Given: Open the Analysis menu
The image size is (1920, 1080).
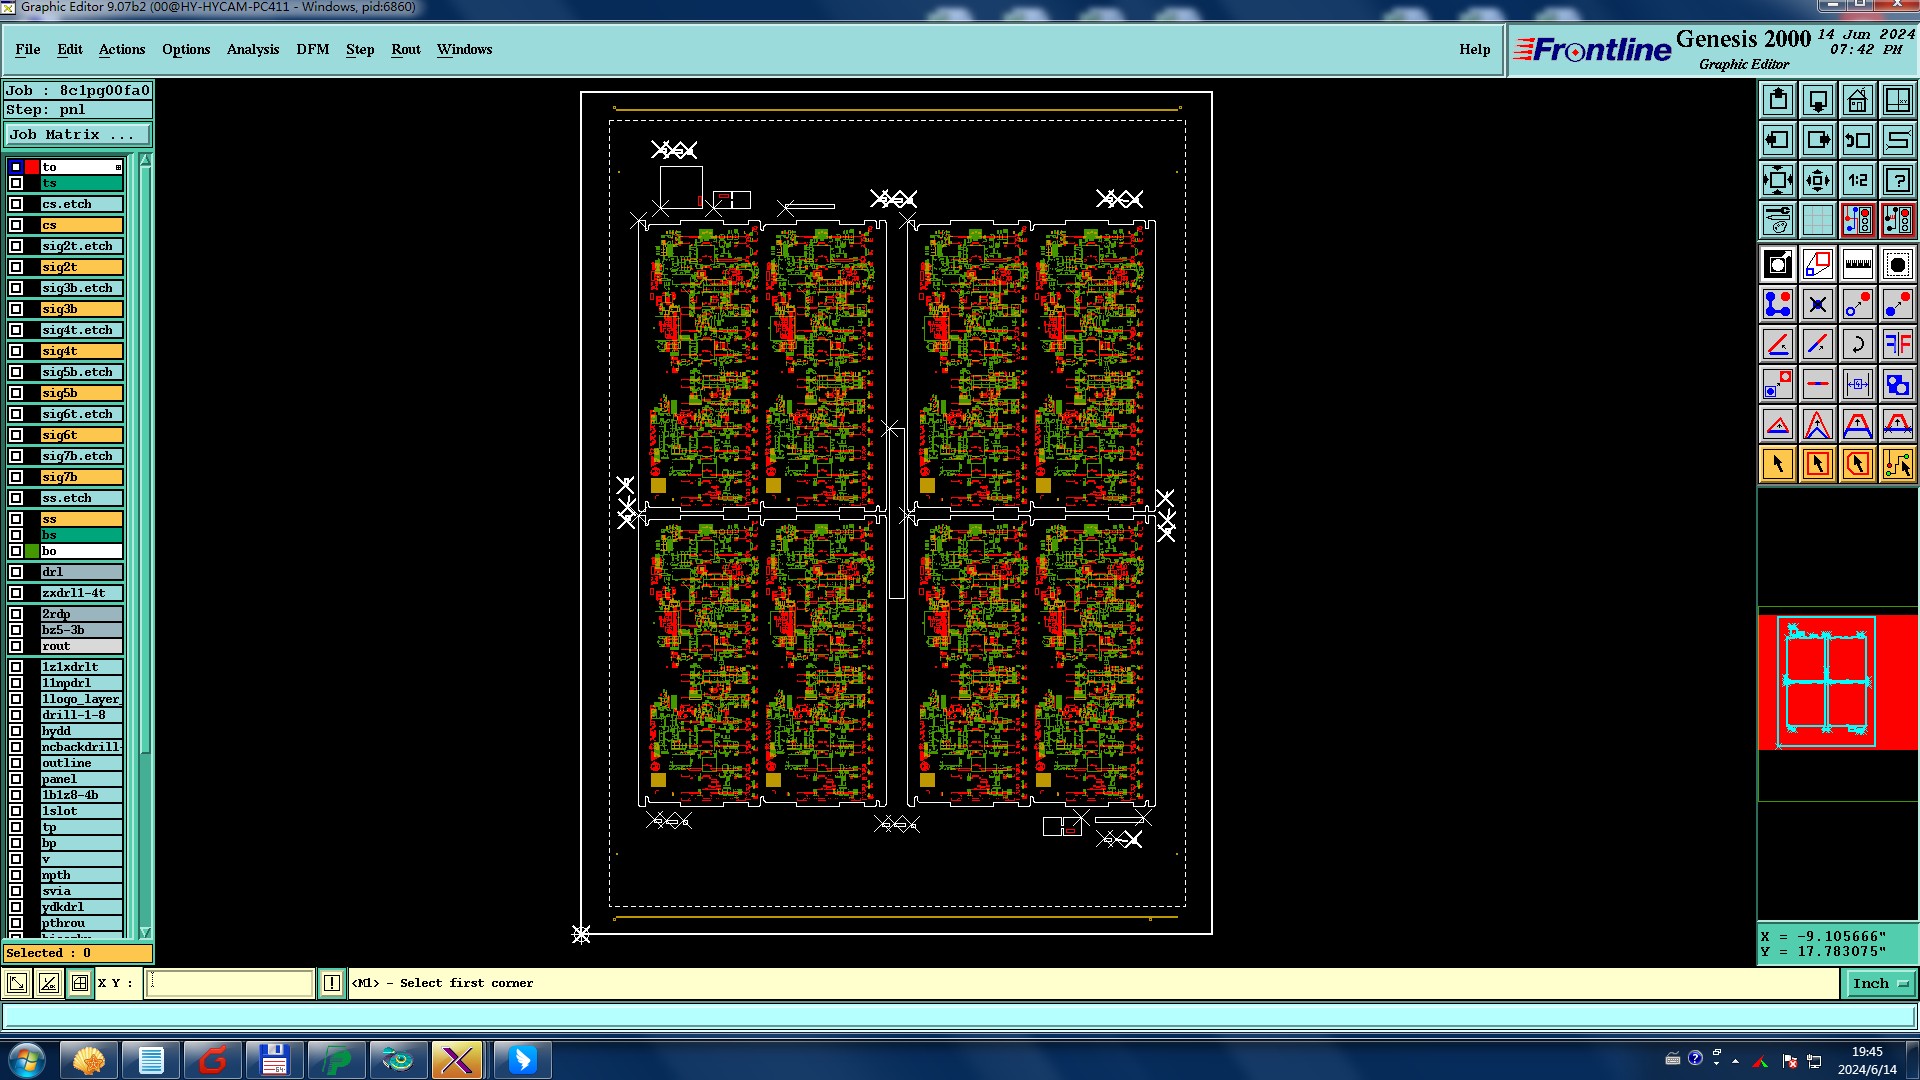Looking at the screenshot, I should click(252, 49).
